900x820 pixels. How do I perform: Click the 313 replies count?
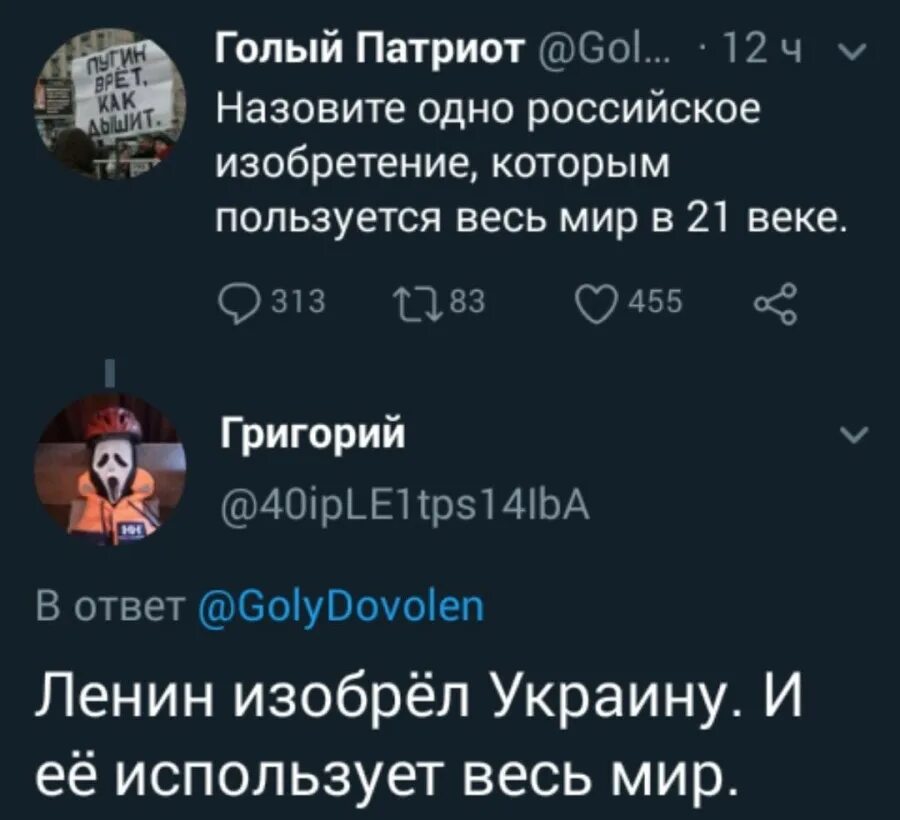297,301
